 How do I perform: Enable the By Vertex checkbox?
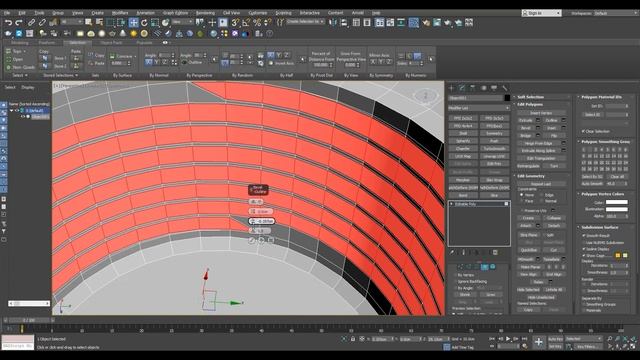455,275
